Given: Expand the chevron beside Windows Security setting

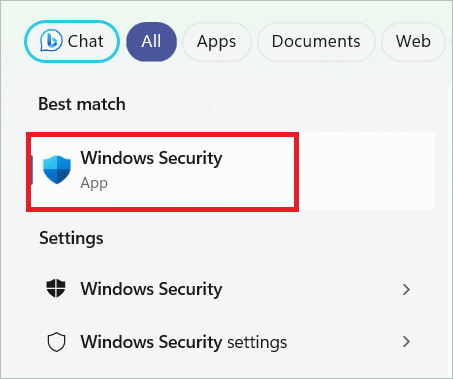Looking at the screenshot, I should click(x=406, y=289).
